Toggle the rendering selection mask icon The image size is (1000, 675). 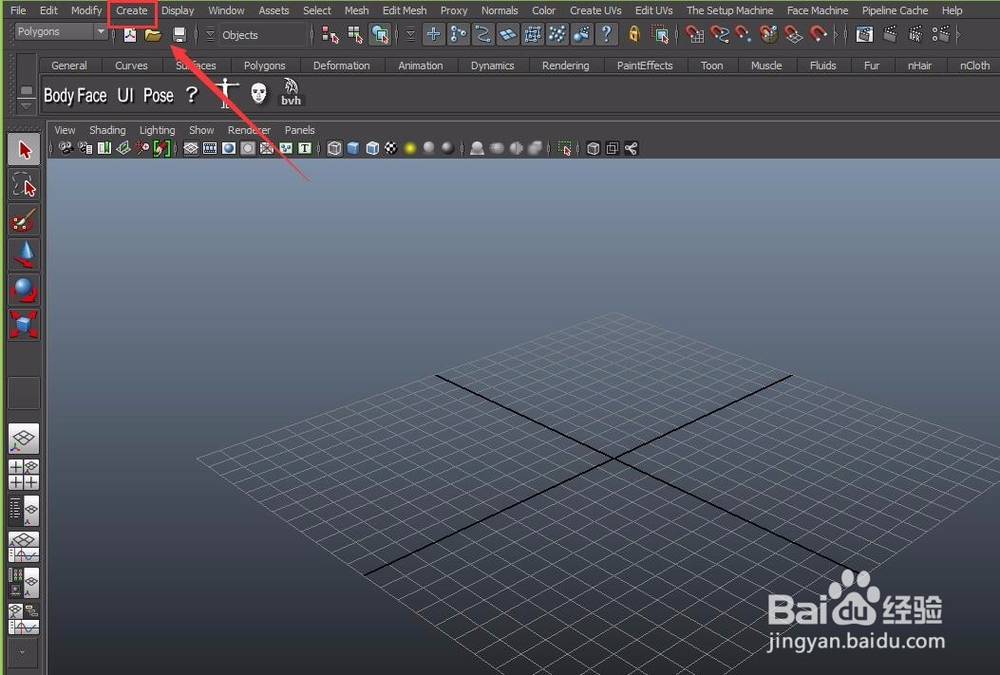pos(582,34)
